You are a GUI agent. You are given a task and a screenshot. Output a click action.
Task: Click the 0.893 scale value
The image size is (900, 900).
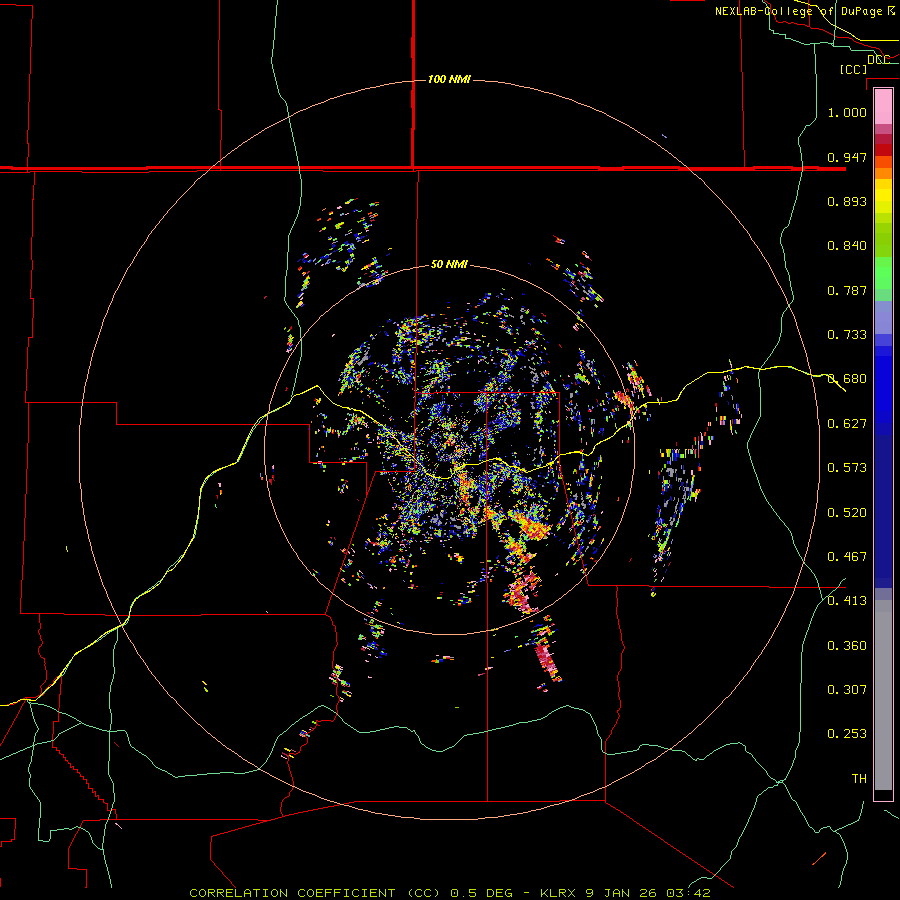click(847, 201)
